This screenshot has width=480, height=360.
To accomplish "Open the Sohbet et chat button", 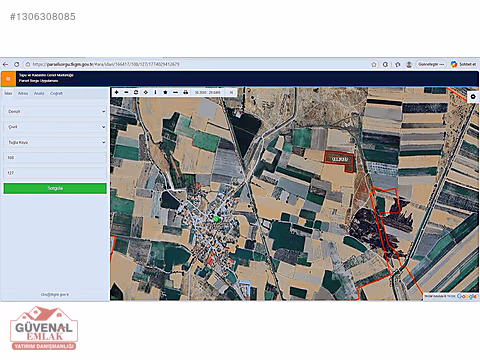I will pos(464,64).
